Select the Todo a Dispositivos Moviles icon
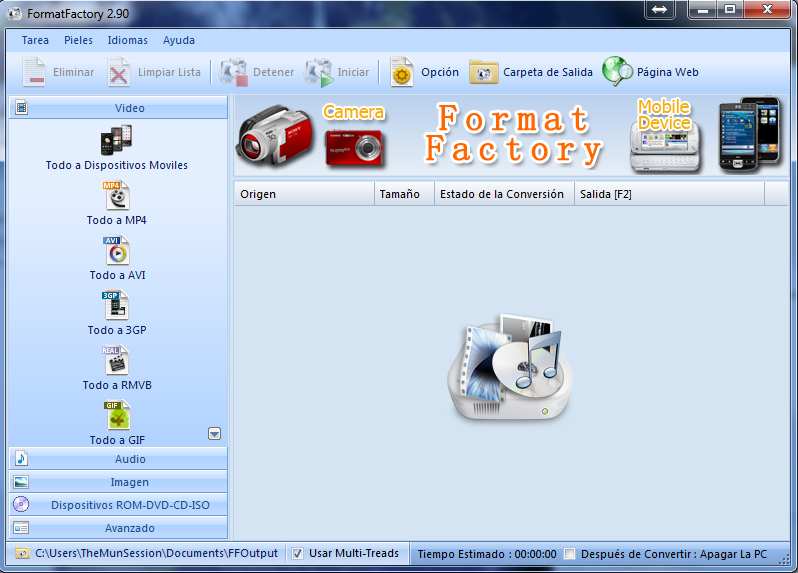 117,140
